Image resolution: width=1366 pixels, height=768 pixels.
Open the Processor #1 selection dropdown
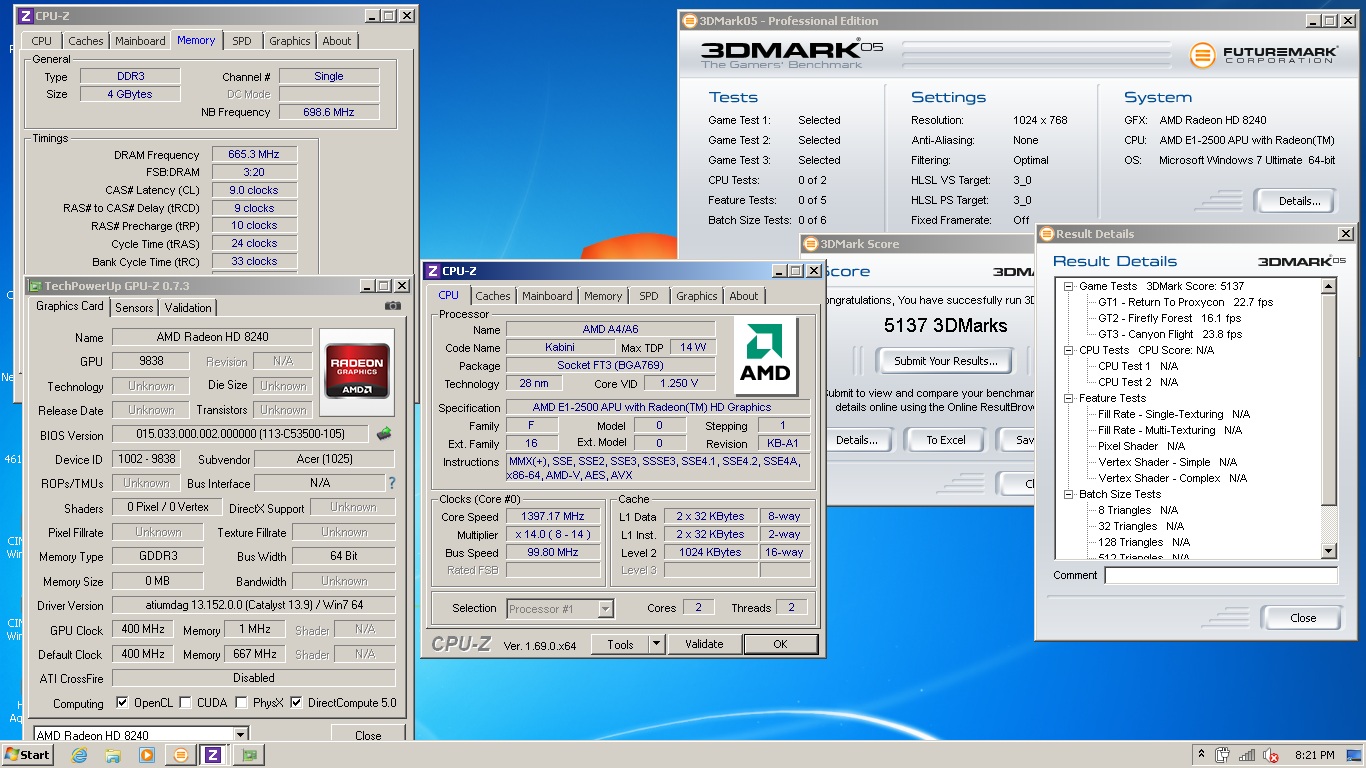tap(605, 608)
